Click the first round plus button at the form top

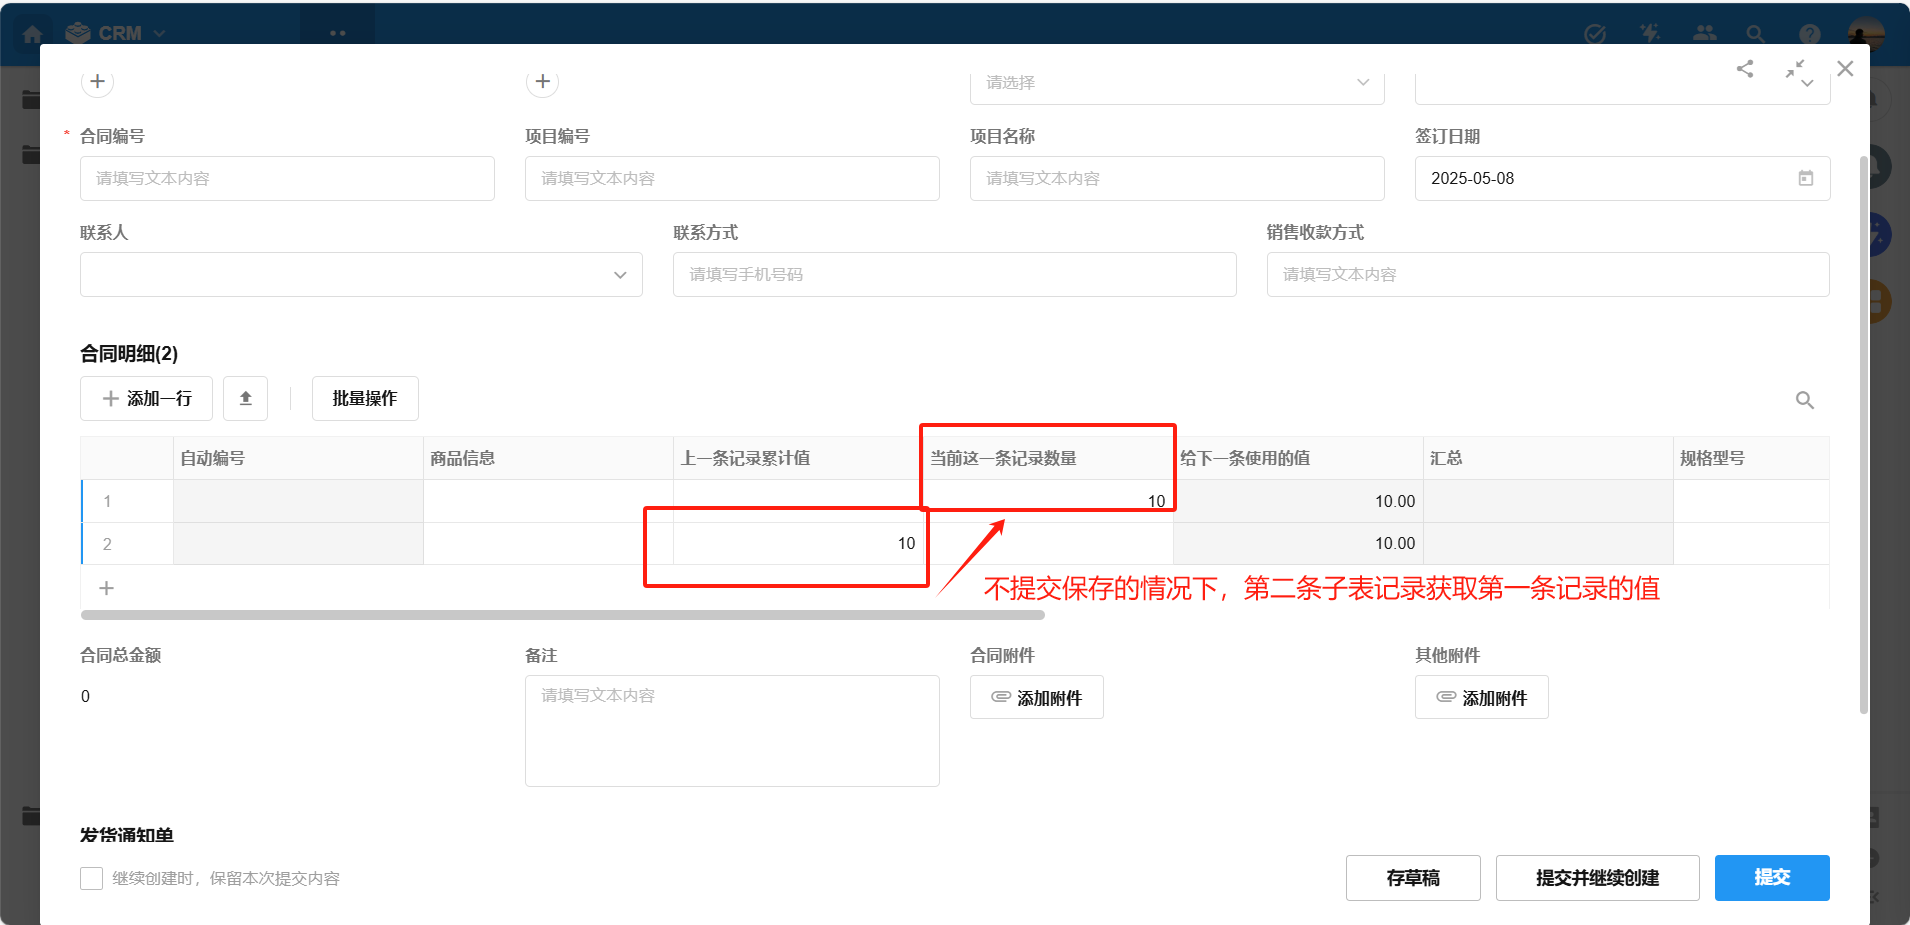tap(97, 81)
